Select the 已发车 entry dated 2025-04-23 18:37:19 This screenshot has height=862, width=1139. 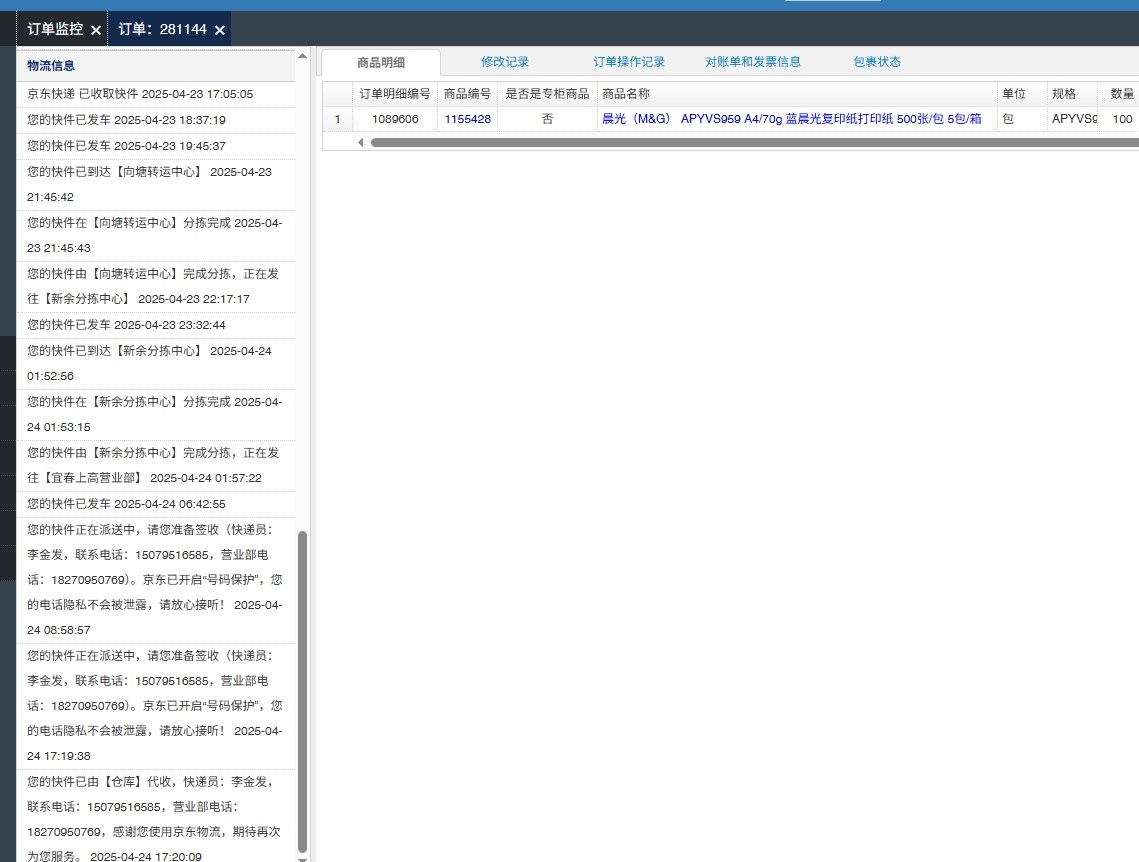point(156,121)
